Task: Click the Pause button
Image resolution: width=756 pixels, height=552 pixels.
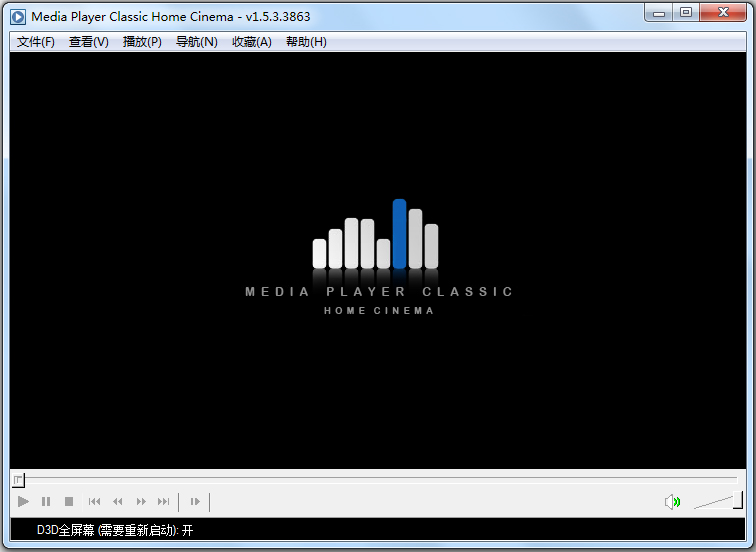Action: click(x=46, y=502)
